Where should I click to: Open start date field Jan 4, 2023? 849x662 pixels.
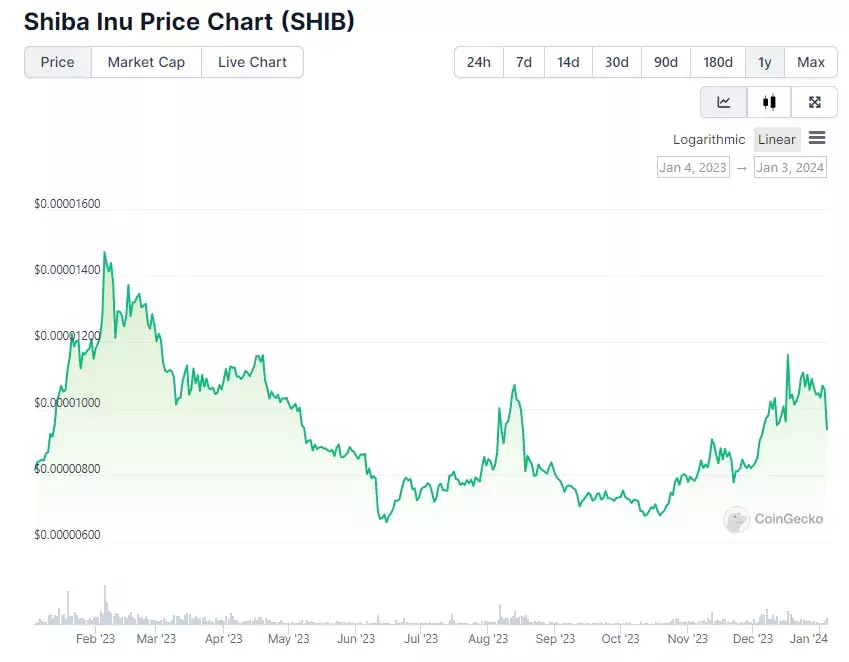coord(693,167)
